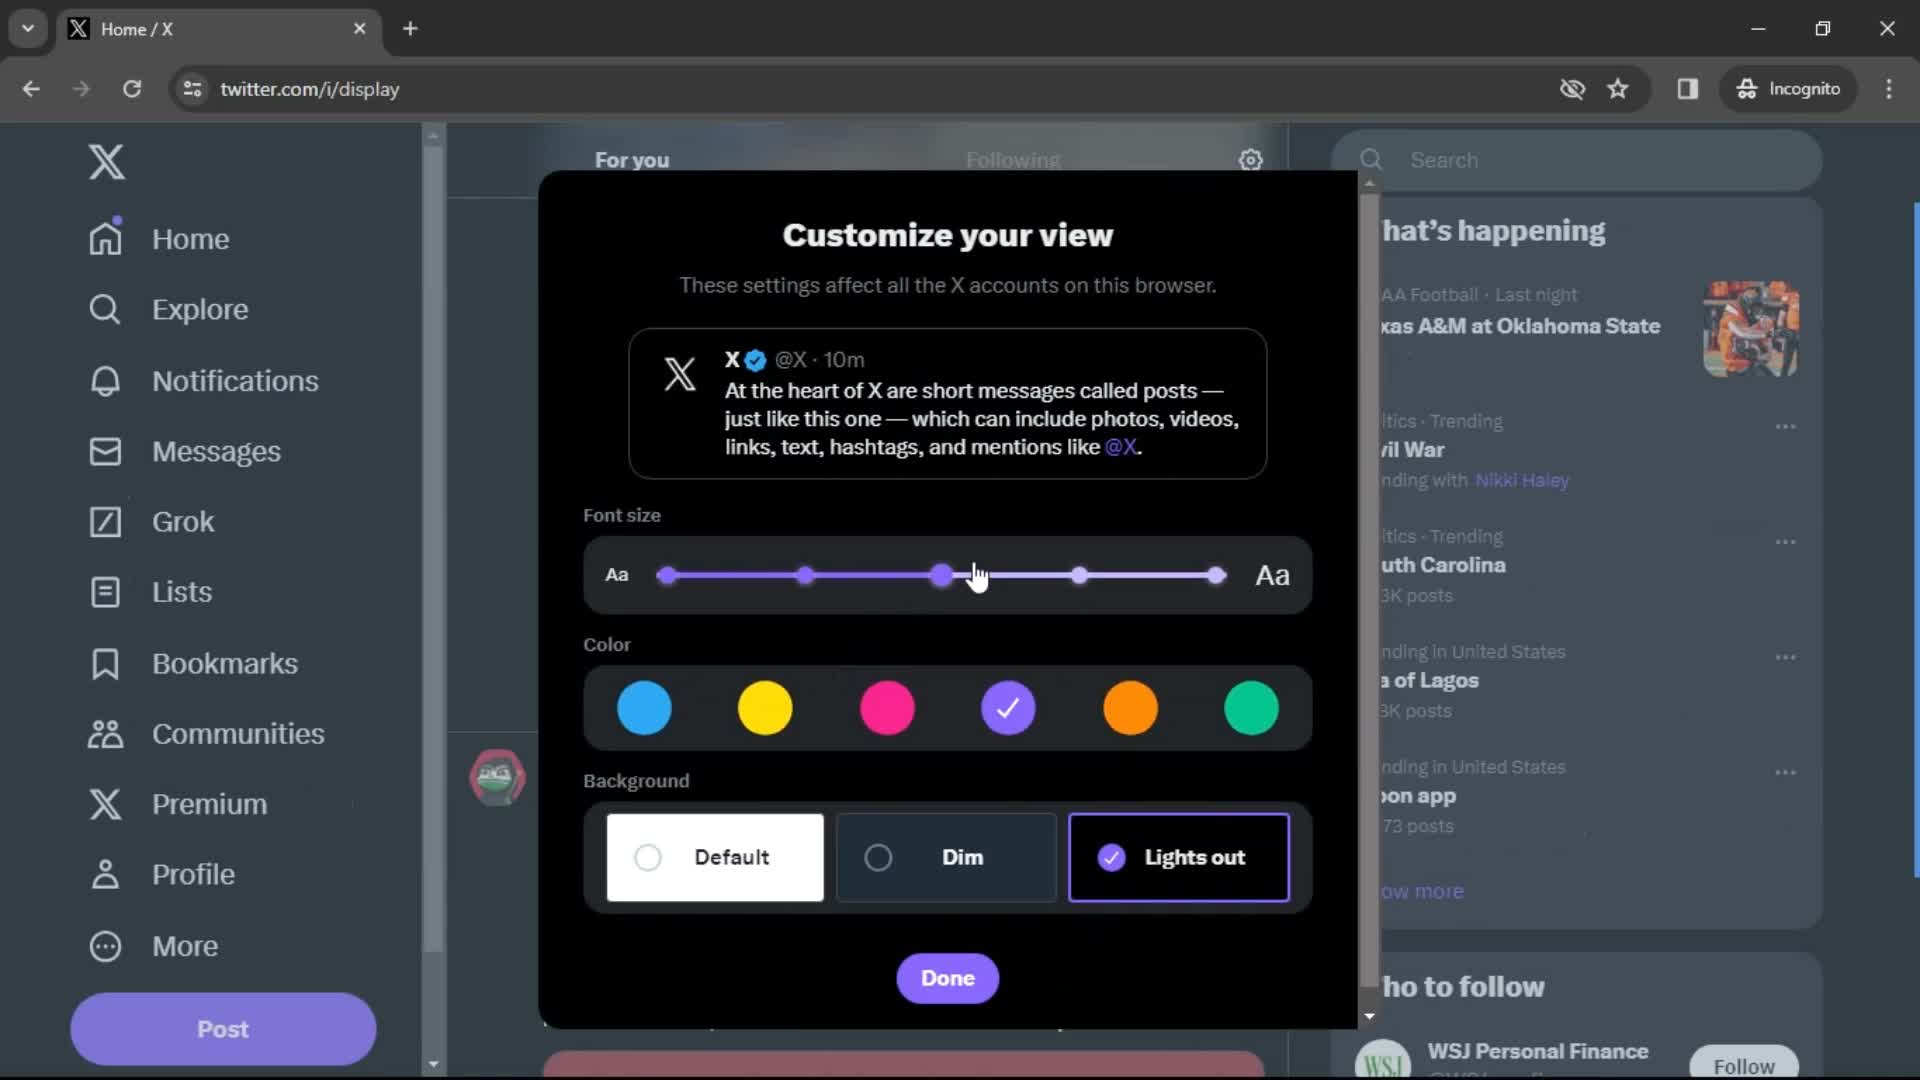Open Messages inbox
Screen dimensions: 1920x1080
[216, 451]
